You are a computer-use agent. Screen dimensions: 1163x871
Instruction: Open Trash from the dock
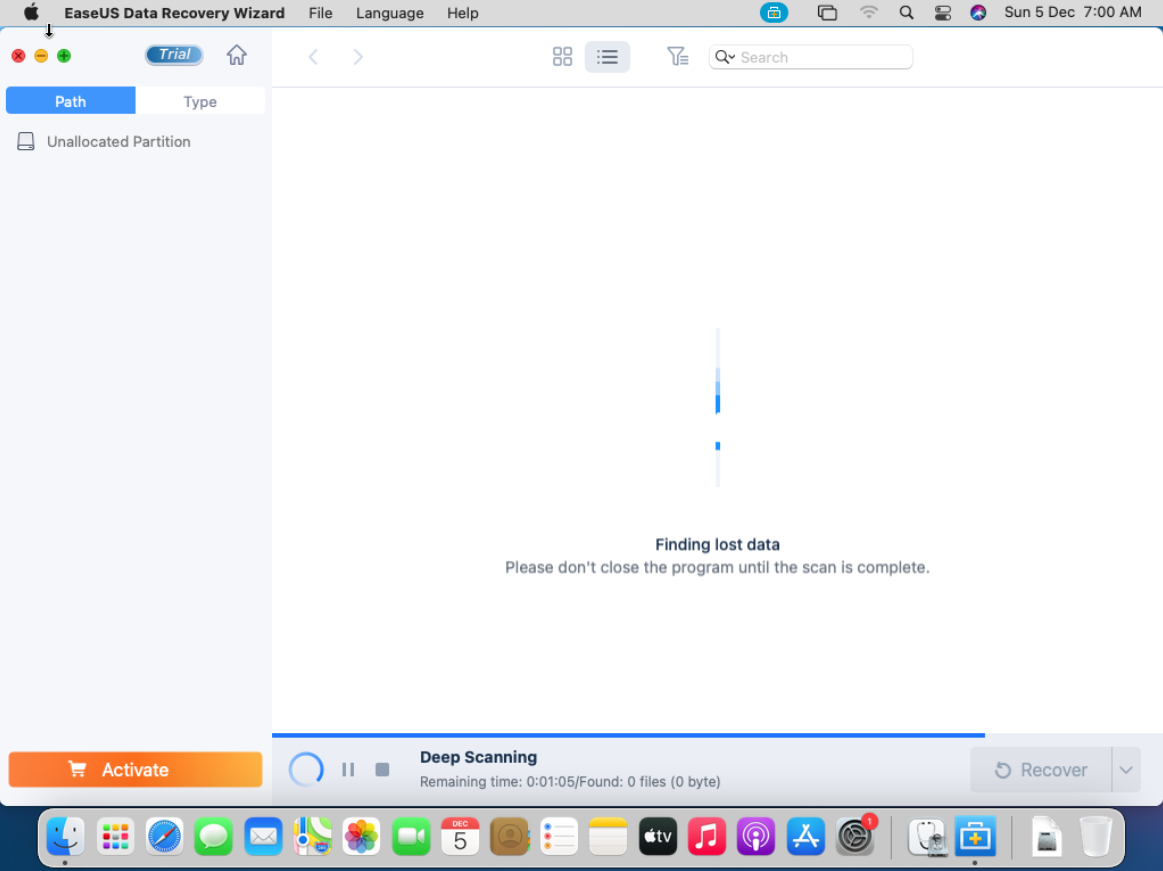[x=1096, y=837]
